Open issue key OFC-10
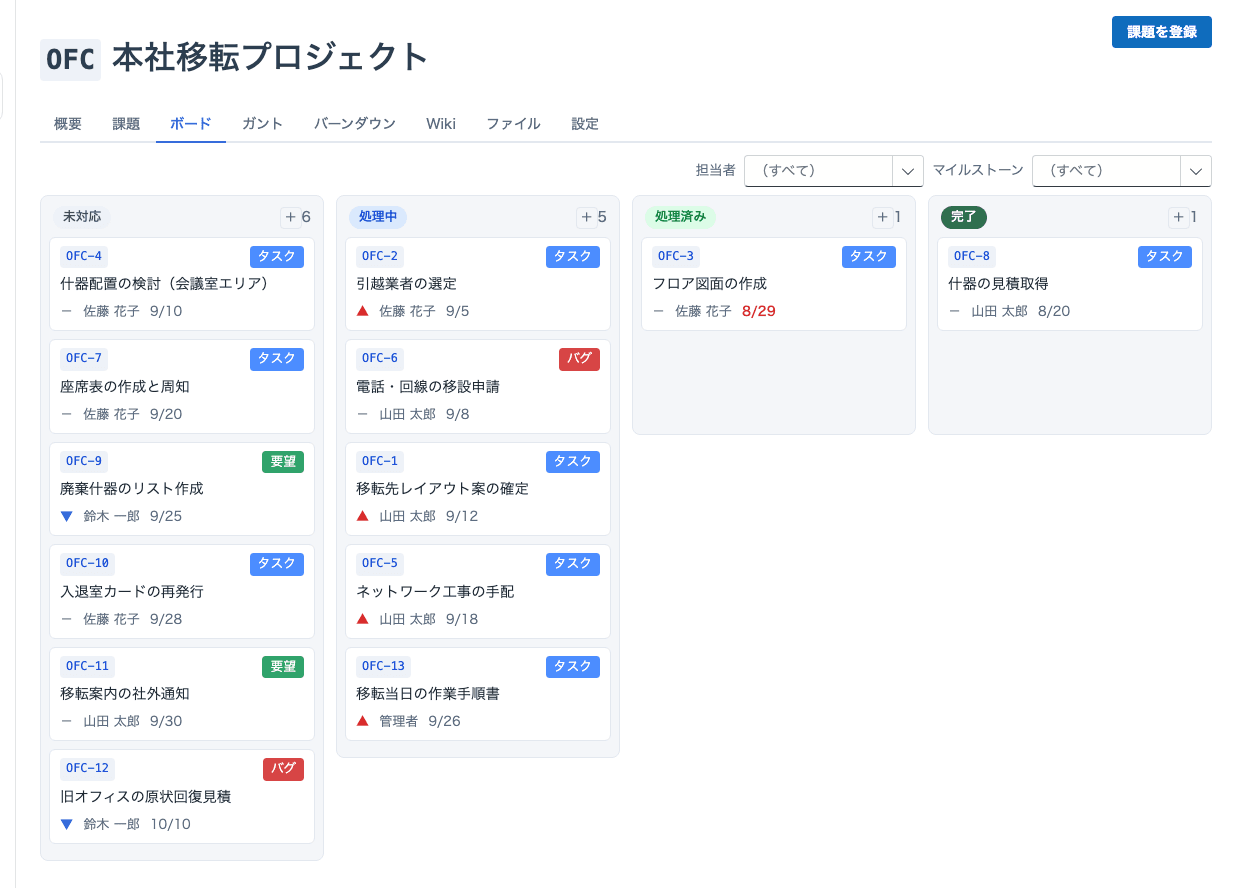Viewport: 1236px width, 888px height. [x=87, y=564]
